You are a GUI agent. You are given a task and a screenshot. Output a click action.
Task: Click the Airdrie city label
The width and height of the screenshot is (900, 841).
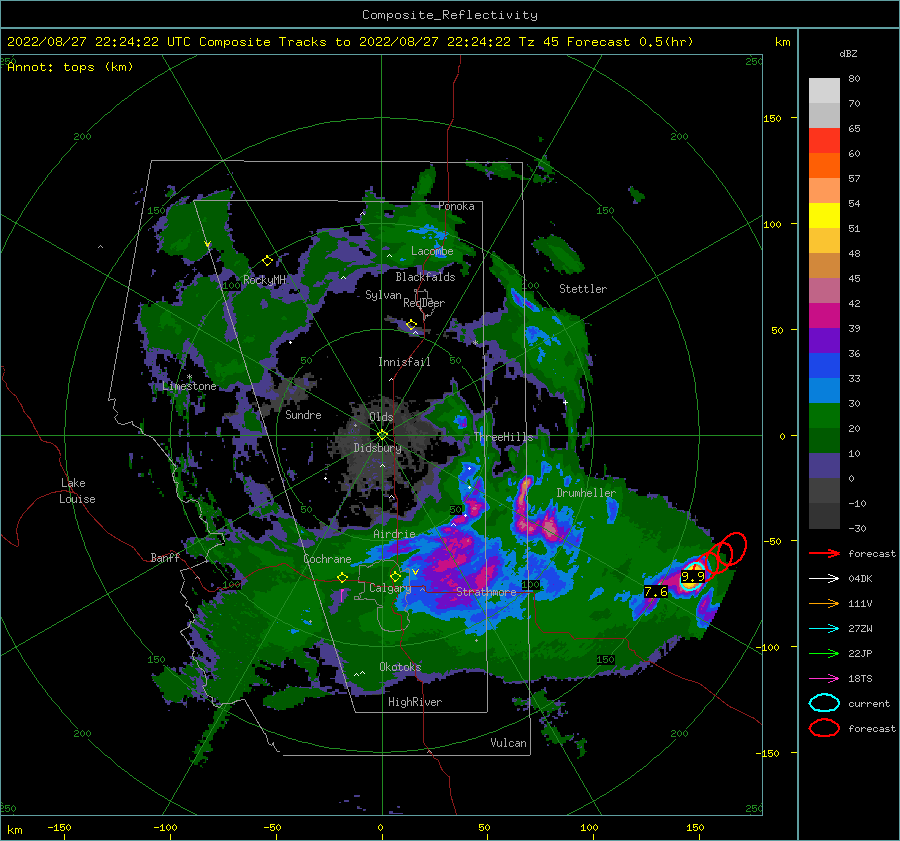point(394,534)
